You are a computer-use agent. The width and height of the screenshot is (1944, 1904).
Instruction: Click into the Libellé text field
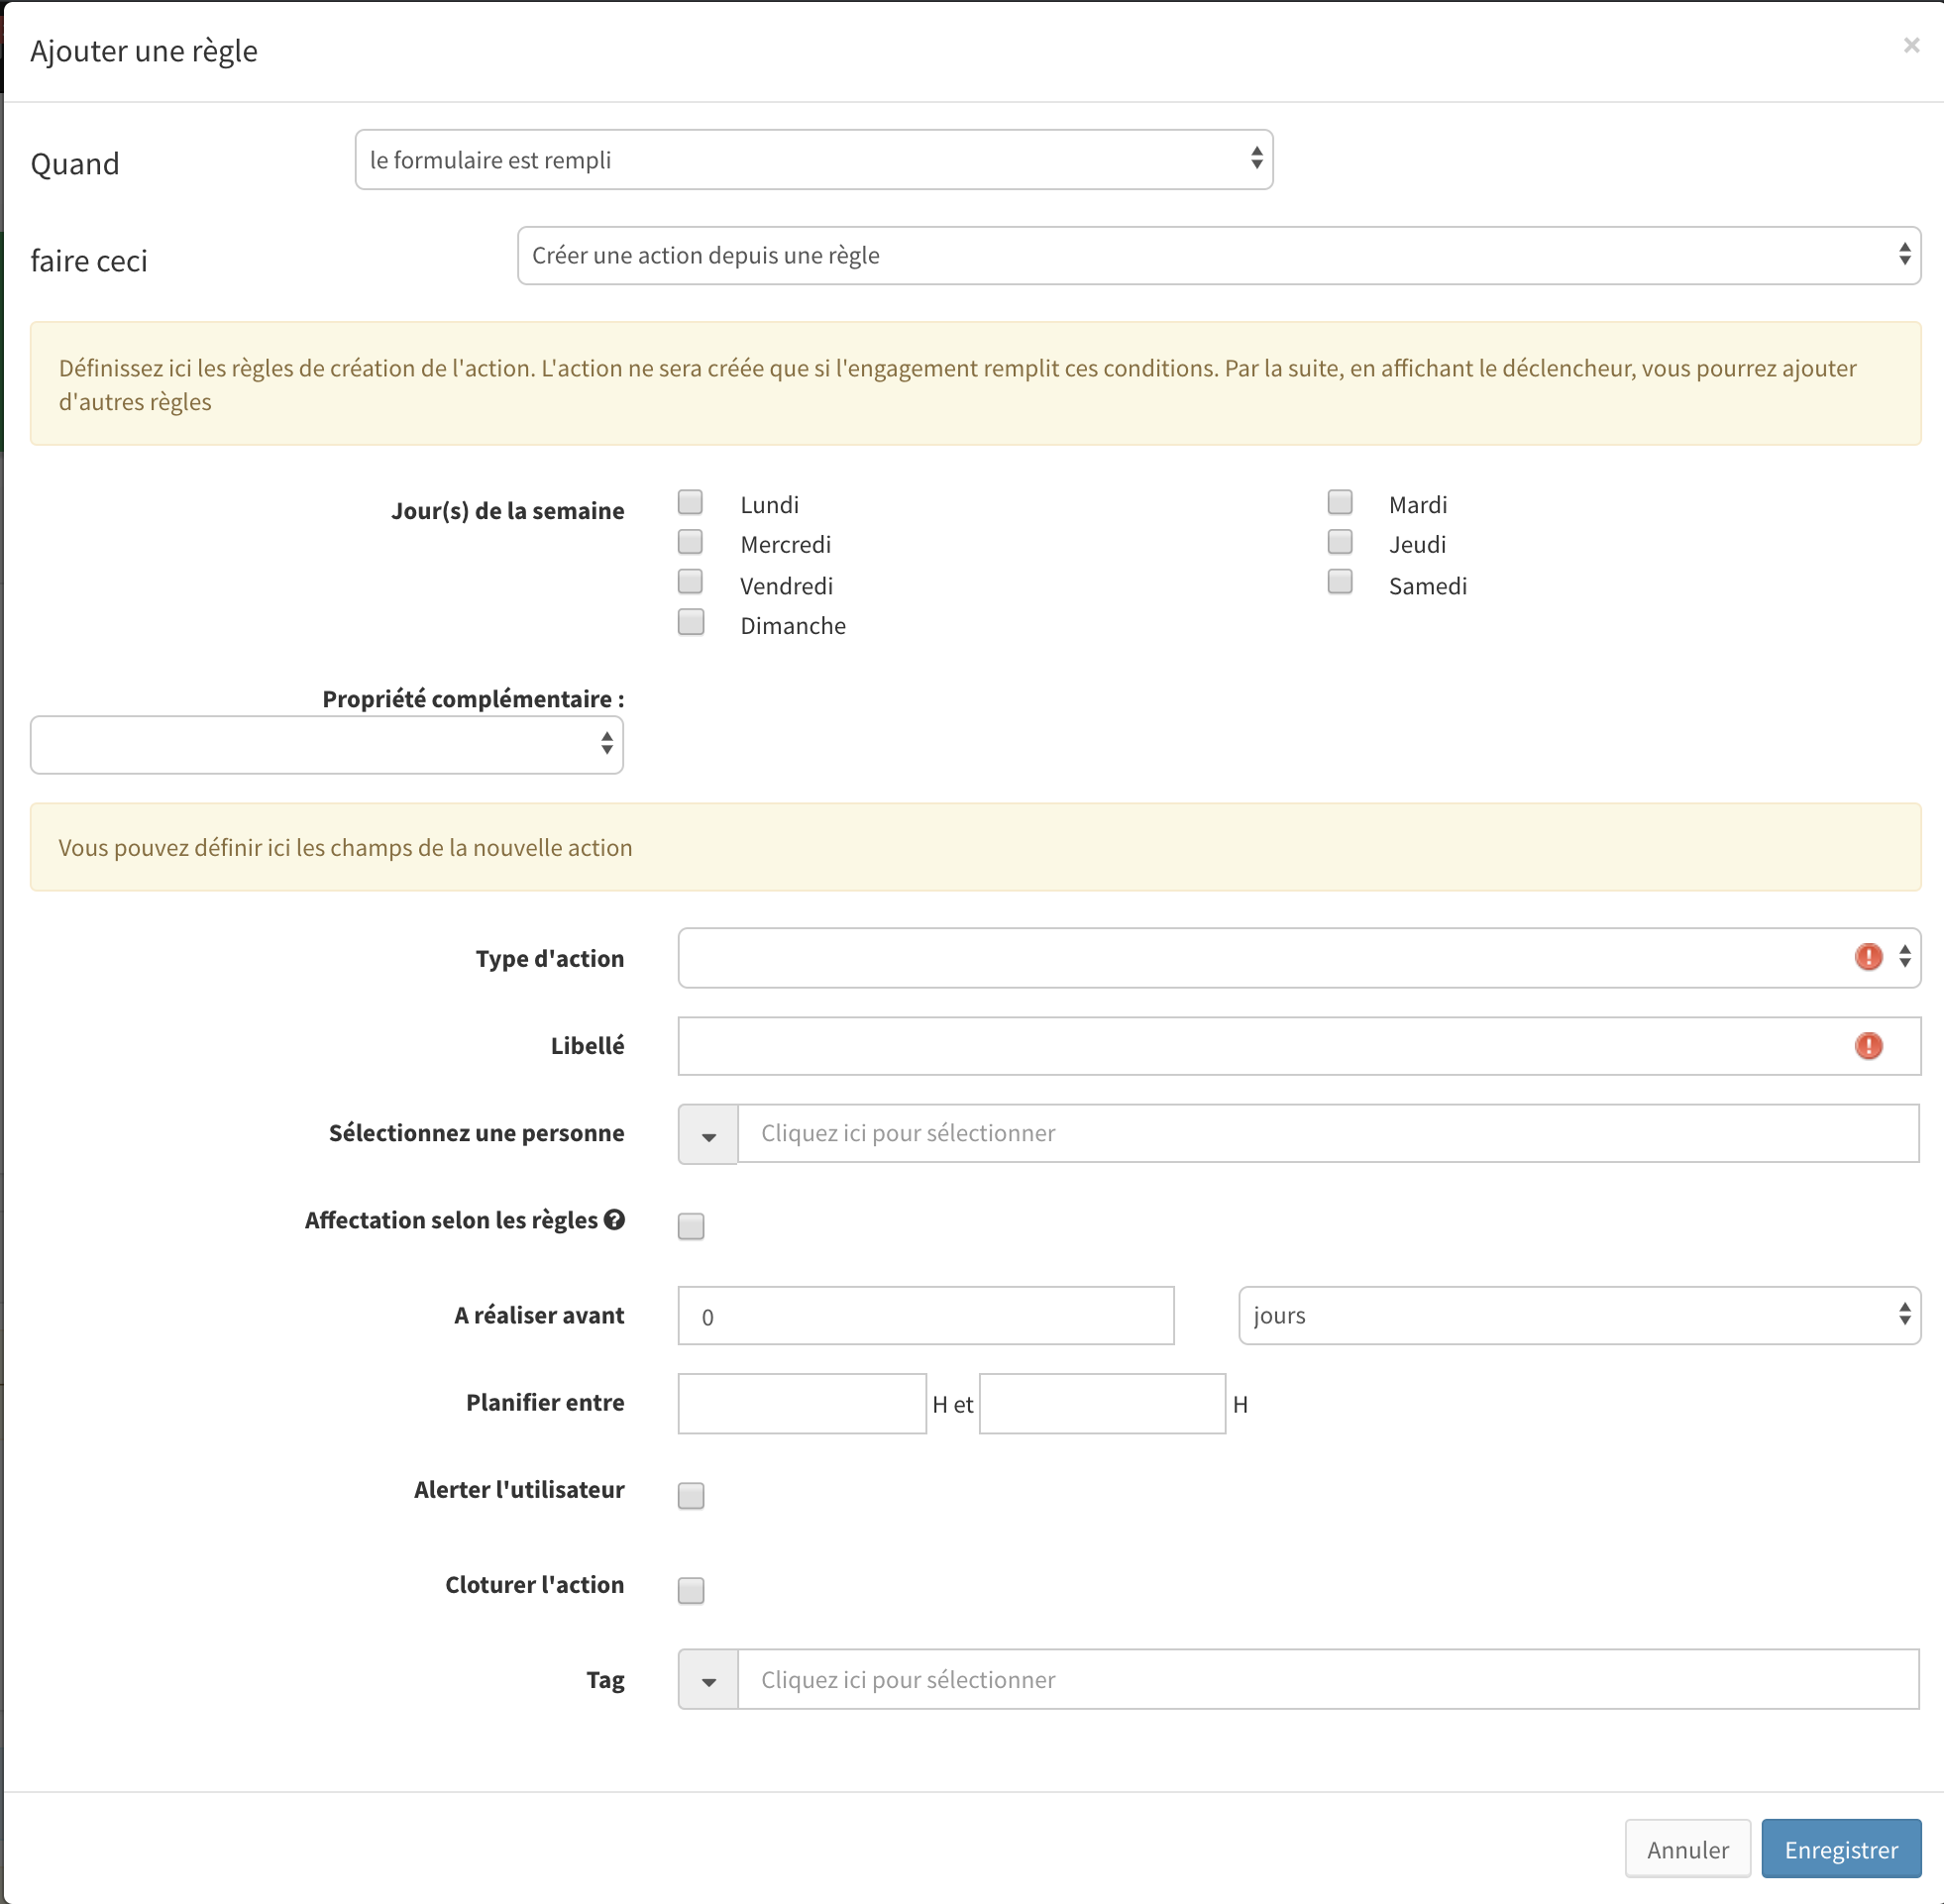1260,1046
